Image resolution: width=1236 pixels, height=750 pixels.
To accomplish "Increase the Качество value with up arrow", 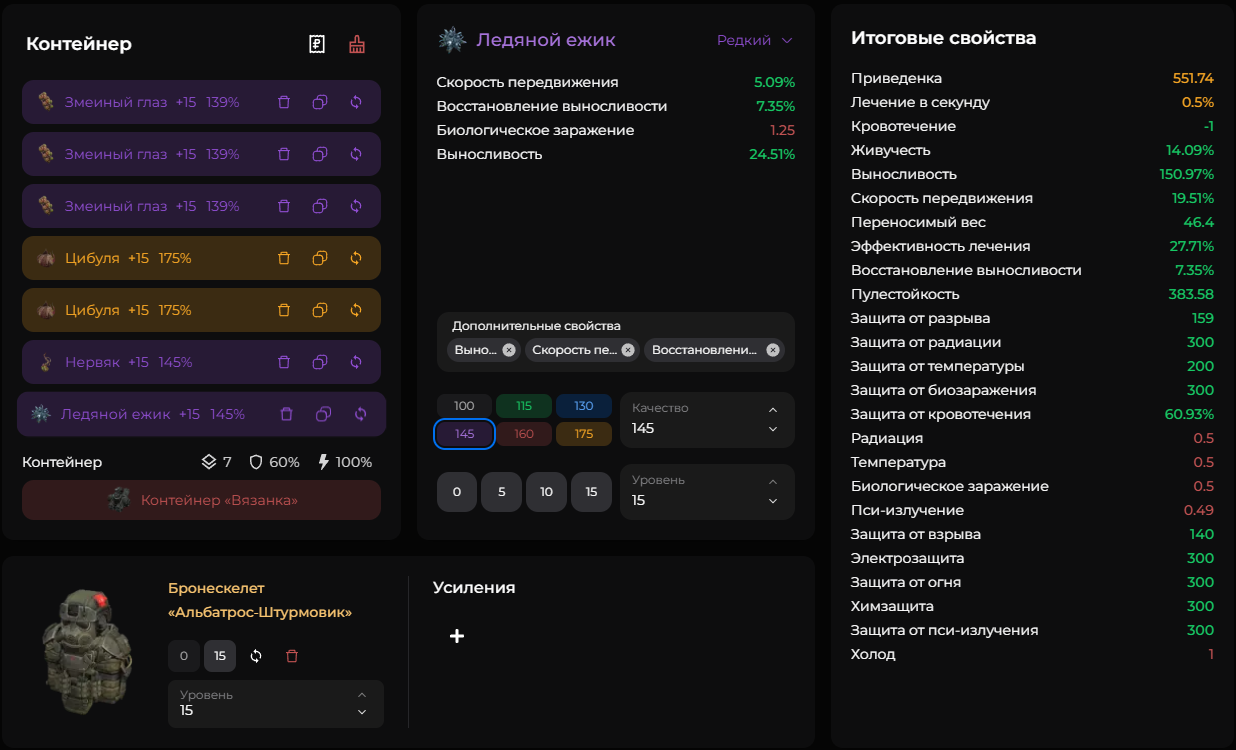I will click(772, 410).
